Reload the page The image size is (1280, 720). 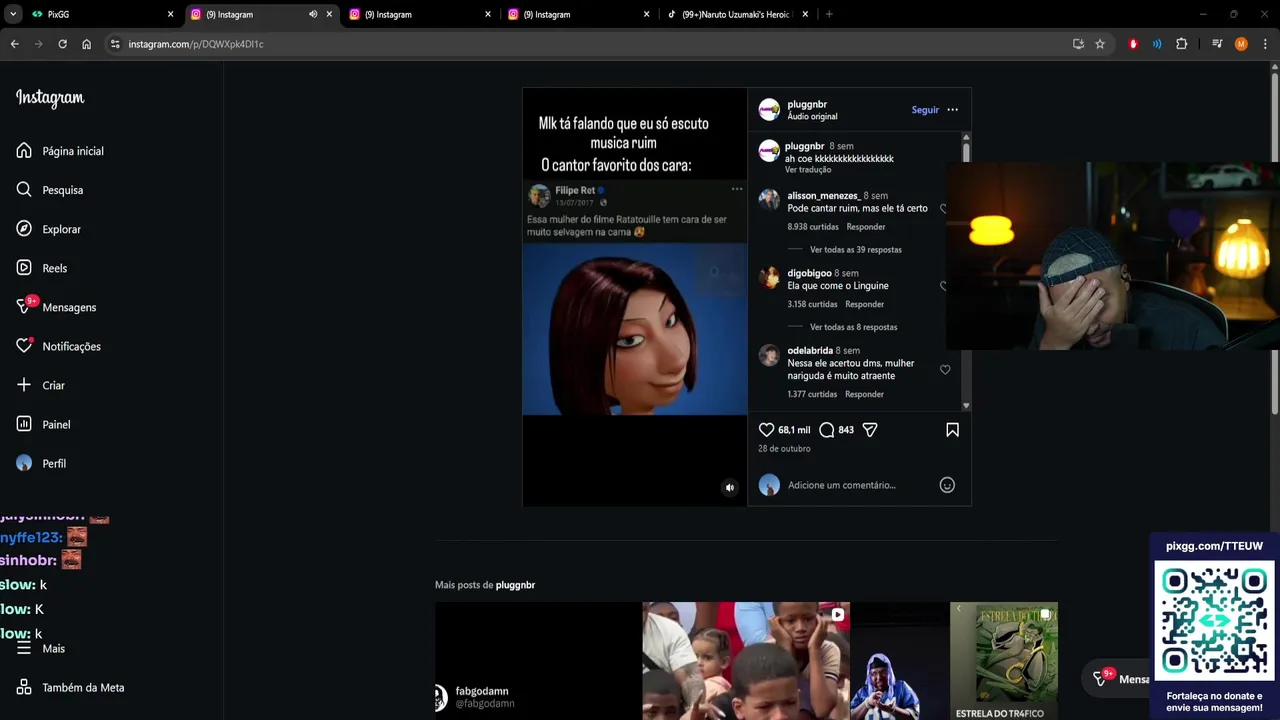[62, 44]
